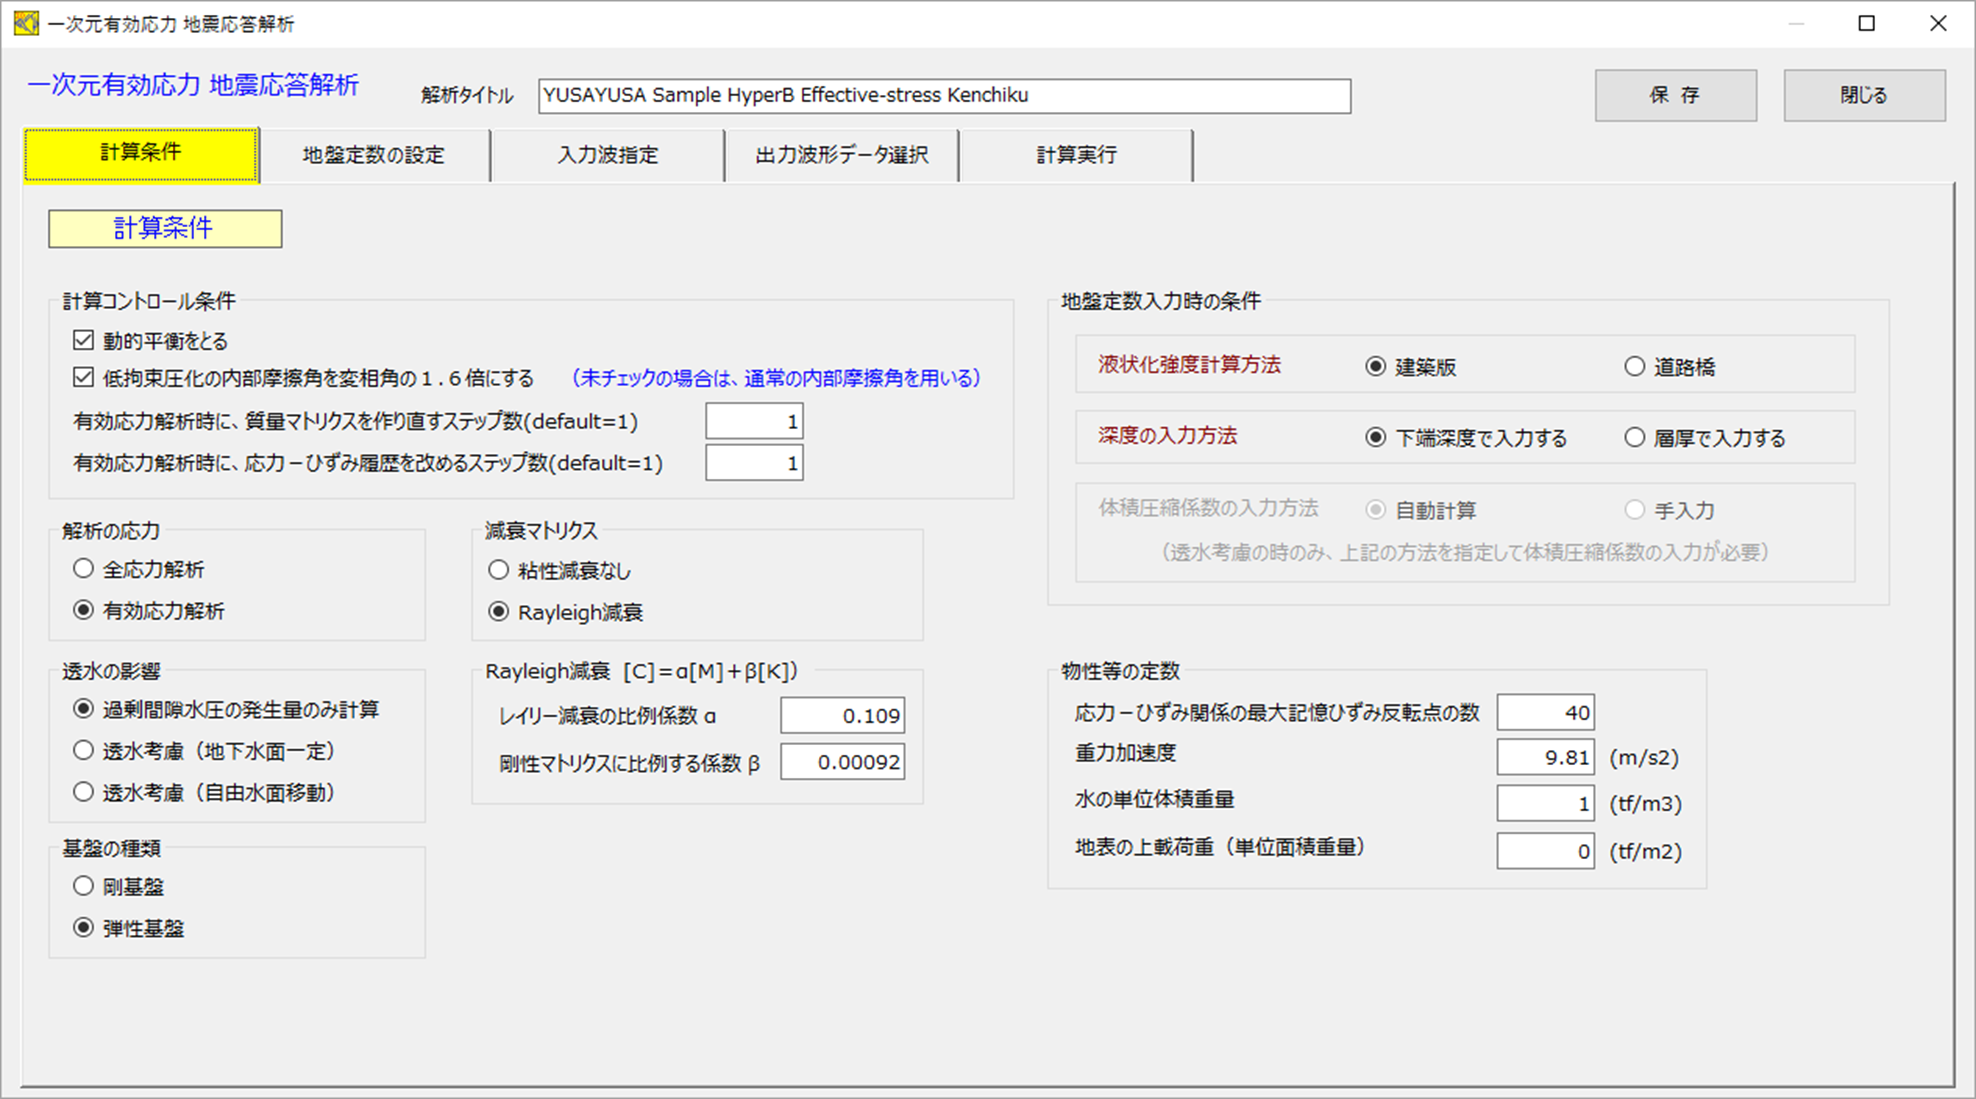Screen dimensions: 1976x1099
Task: Switch to the 地盤定数の設定 tab
Action: [374, 155]
